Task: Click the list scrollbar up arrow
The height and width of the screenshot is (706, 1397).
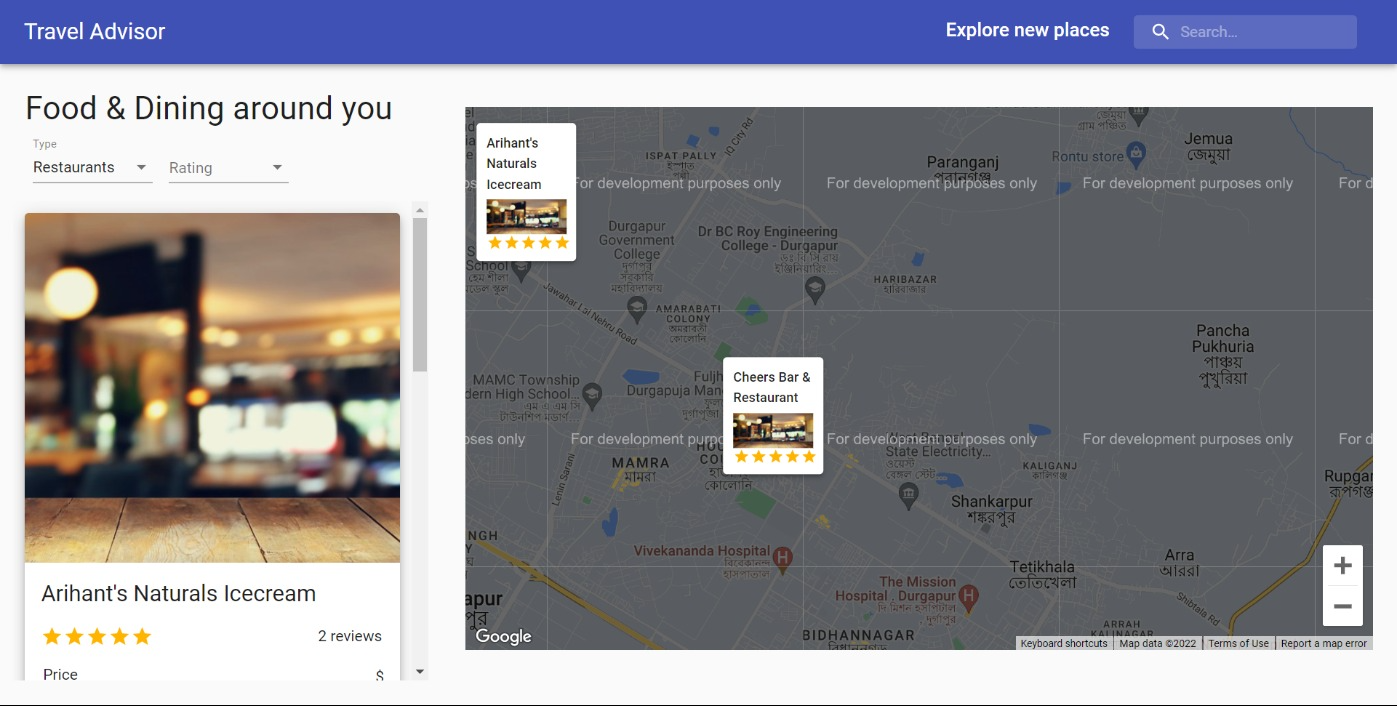Action: [420, 210]
